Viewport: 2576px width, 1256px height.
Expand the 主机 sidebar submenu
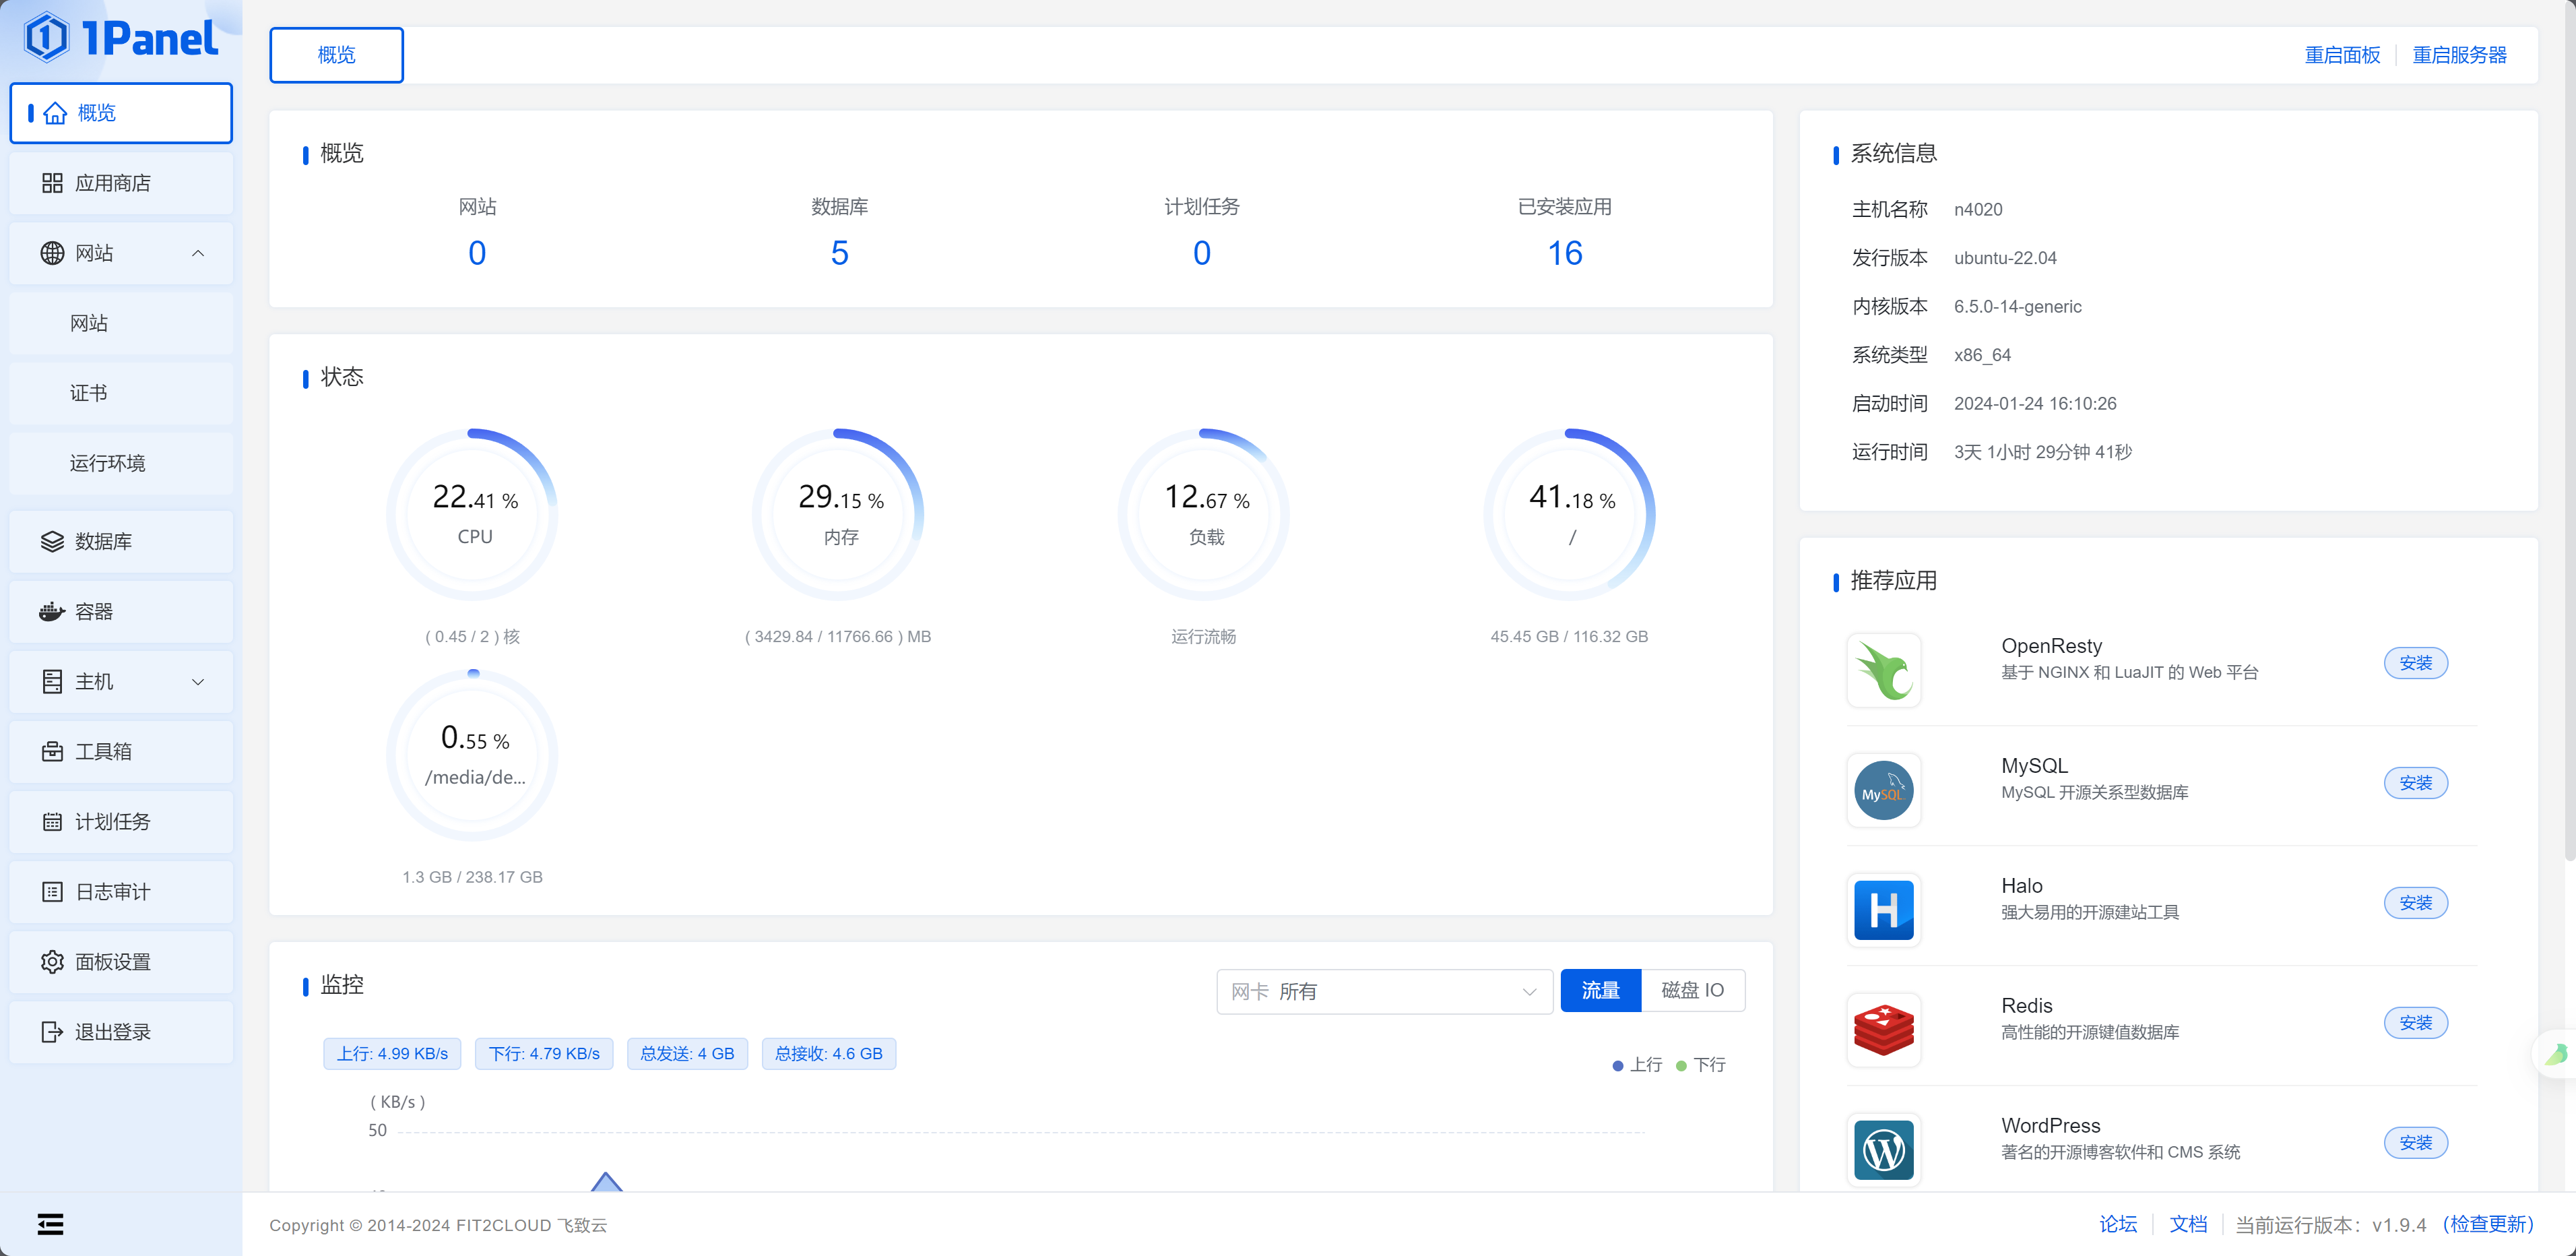pyautogui.click(x=198, y=681)
